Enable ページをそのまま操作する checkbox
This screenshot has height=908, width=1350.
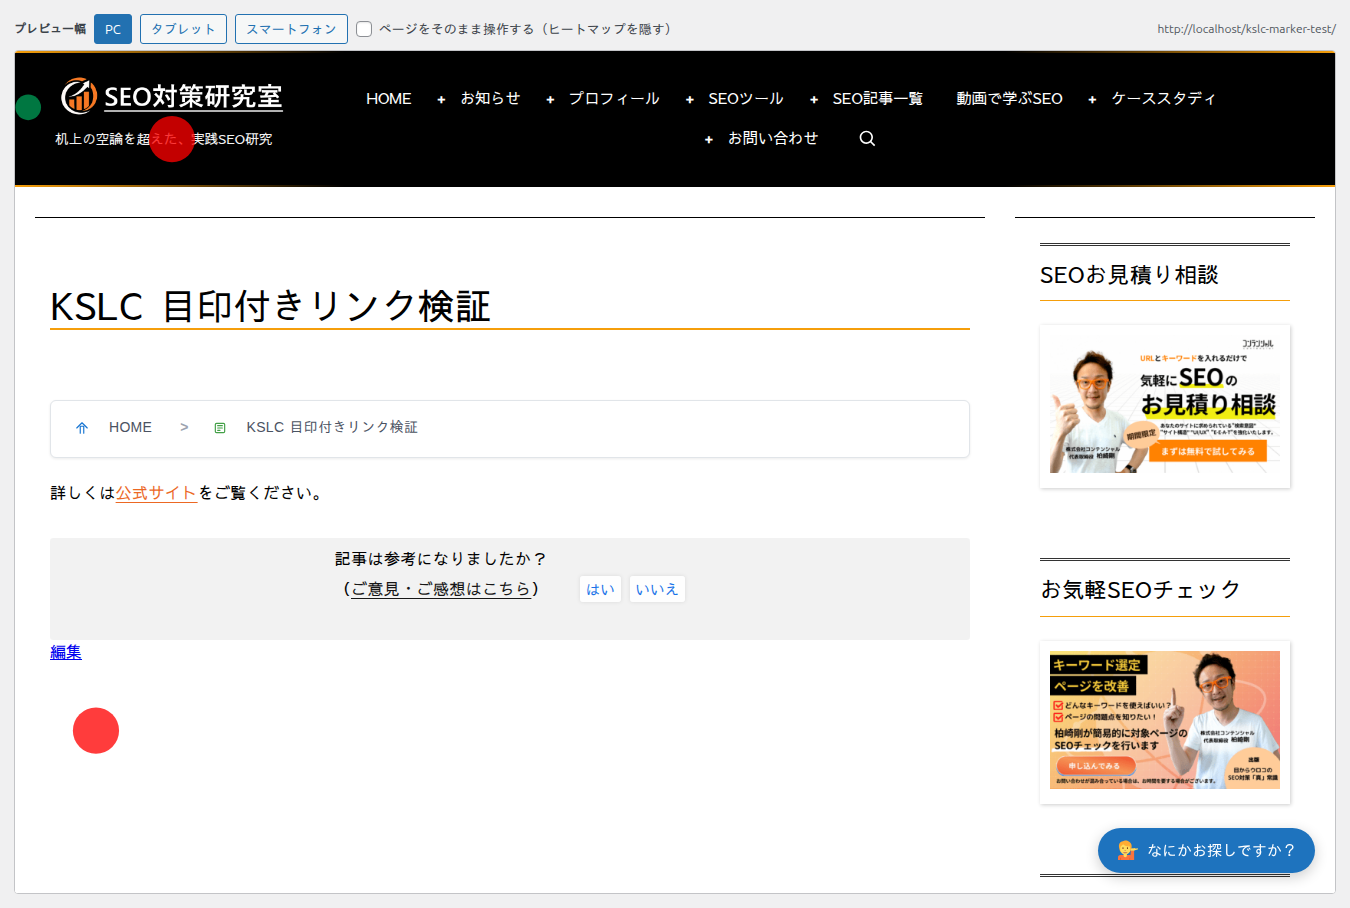[364, 29]
